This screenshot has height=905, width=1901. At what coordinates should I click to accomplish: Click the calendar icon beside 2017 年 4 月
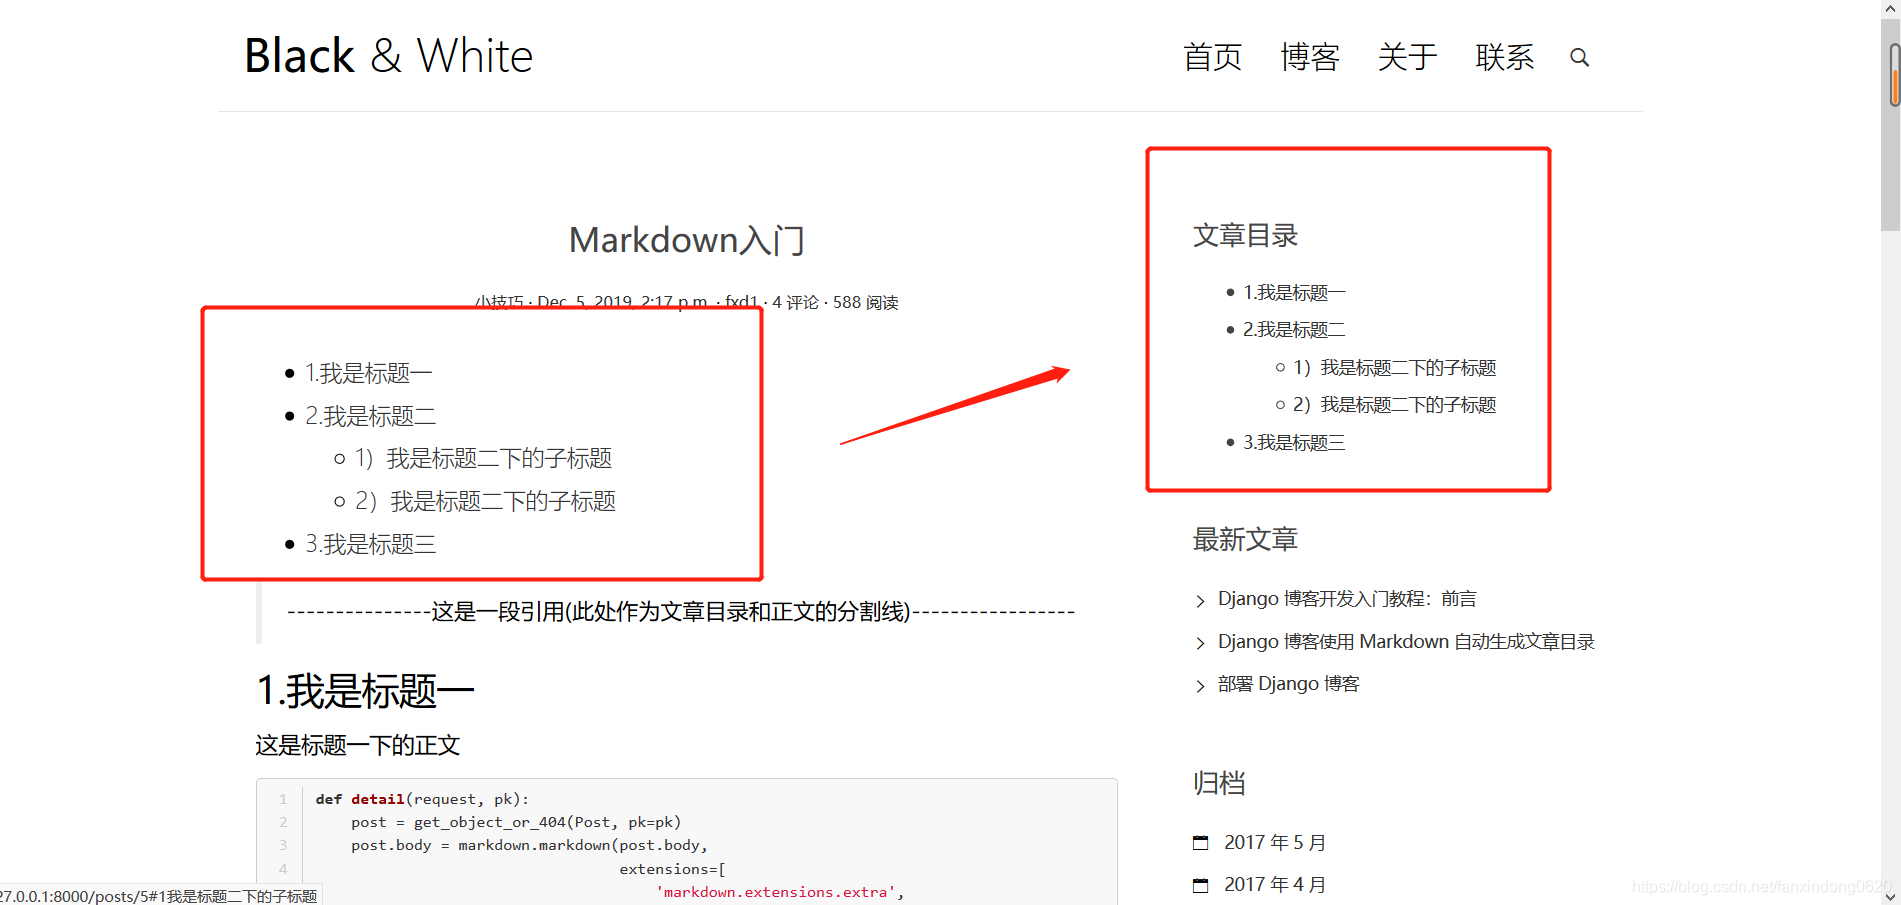coord(1201,885)
